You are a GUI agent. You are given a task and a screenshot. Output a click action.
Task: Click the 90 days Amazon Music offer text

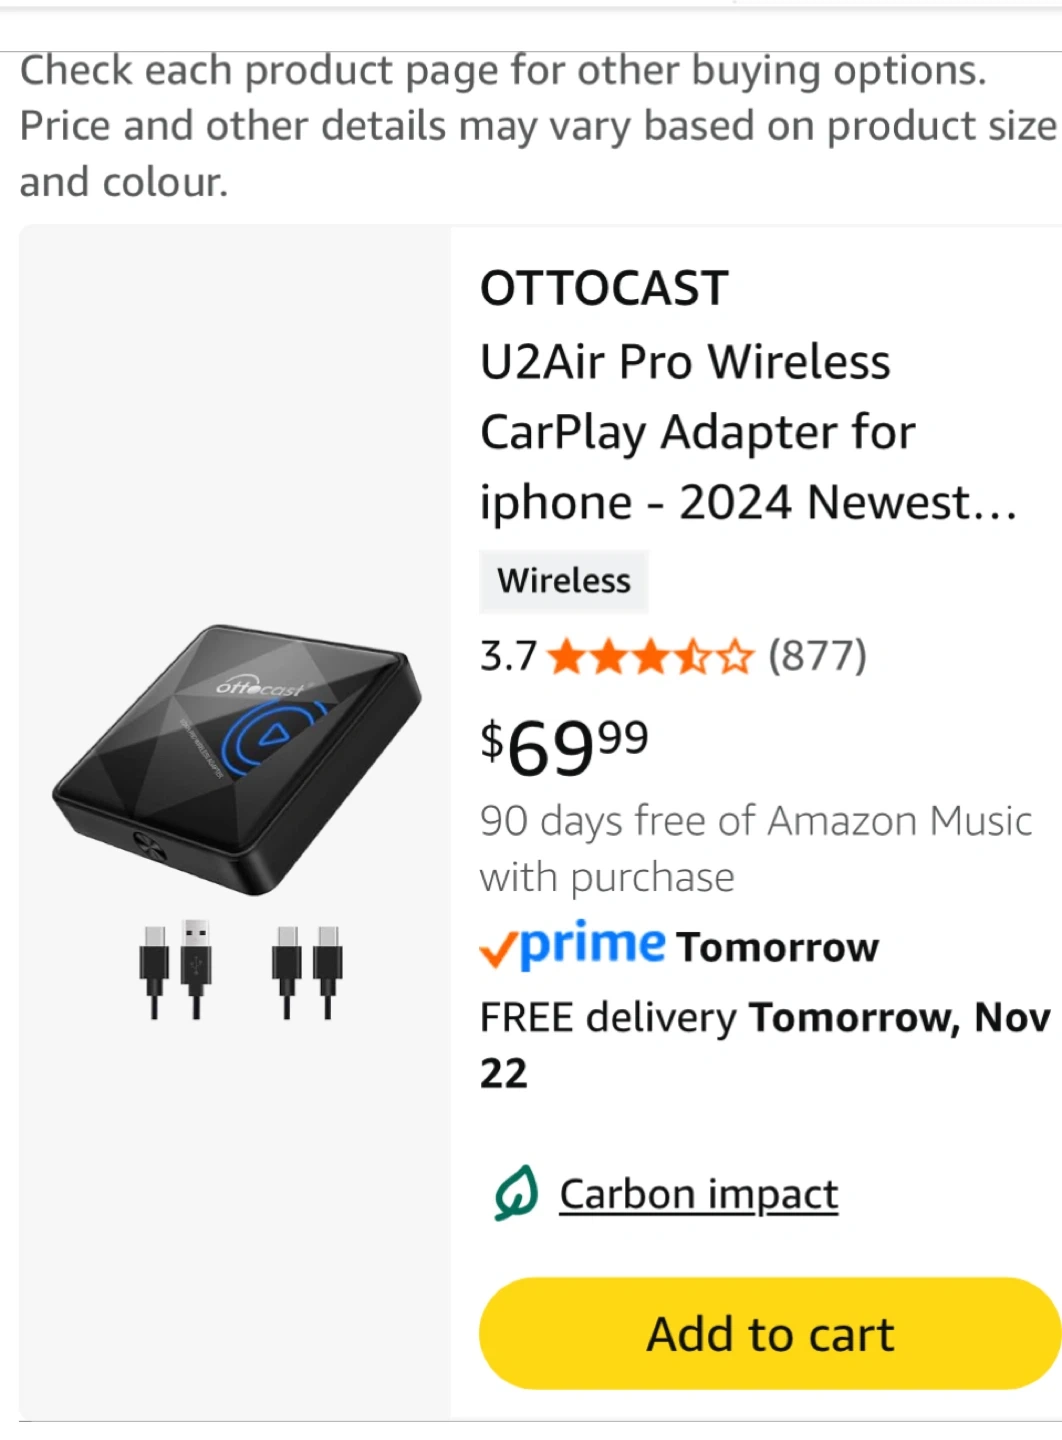point(754,848)
